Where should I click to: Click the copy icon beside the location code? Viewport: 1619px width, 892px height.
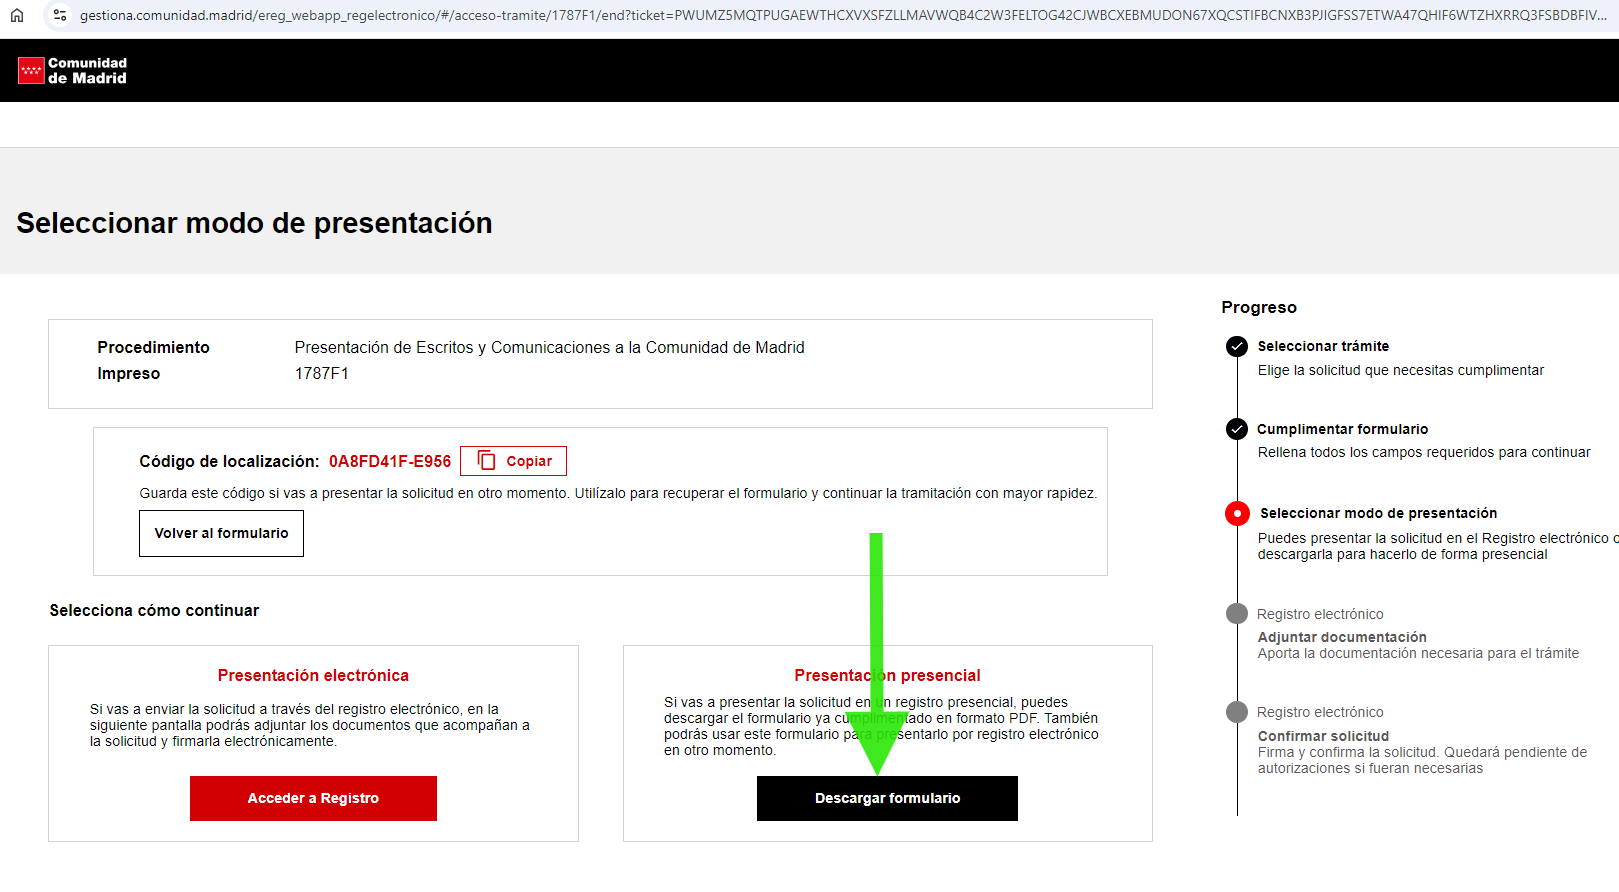[487, 460]
